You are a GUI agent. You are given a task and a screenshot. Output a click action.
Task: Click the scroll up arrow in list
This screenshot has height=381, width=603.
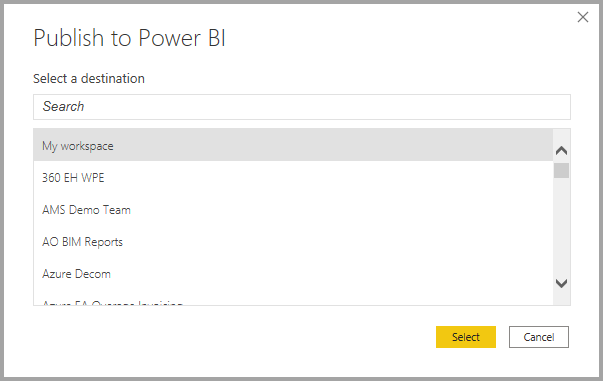(561, 150)
